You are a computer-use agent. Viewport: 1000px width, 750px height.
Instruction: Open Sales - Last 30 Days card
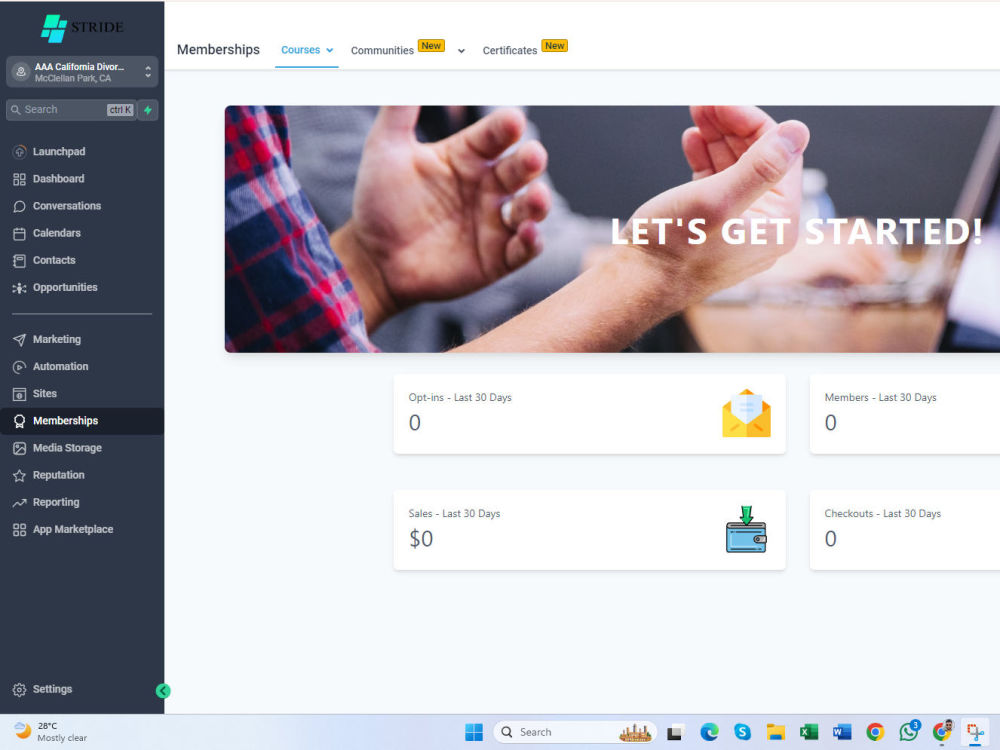pyautogui.click(x=589, y=530)
